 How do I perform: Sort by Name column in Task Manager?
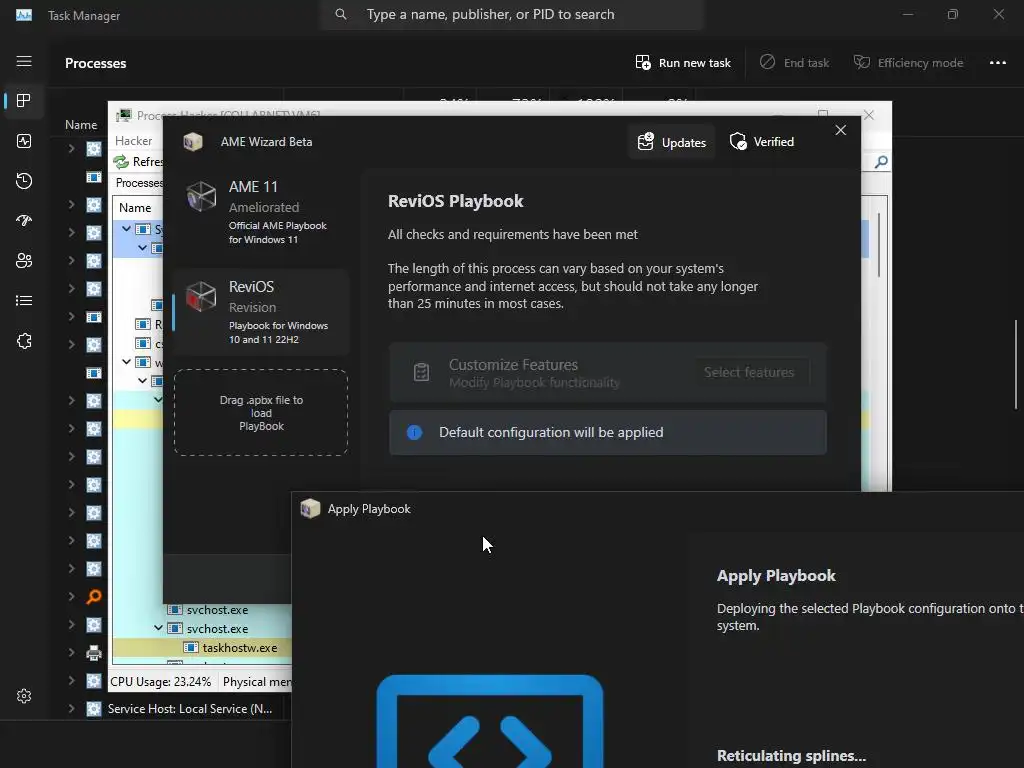click(x=81, y=125)
